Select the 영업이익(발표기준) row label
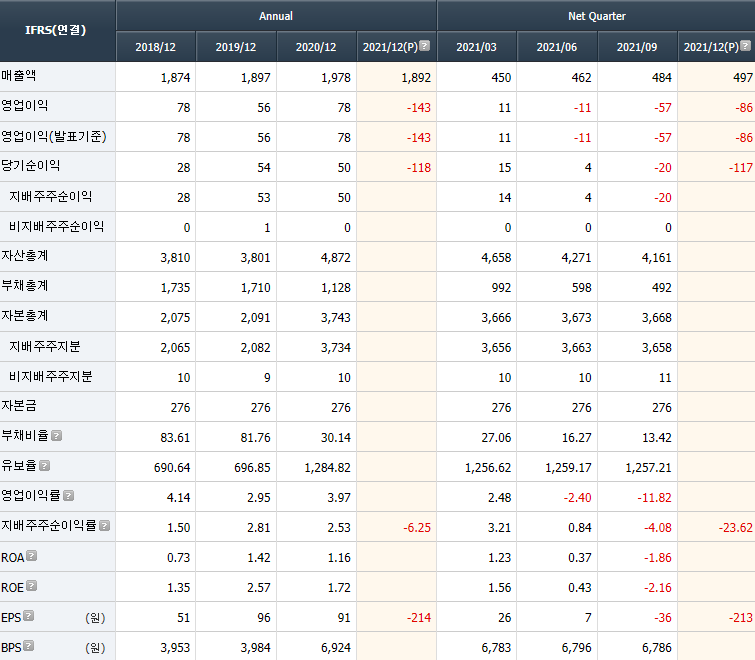The image size is (755, 660). (x=53, y=136)
